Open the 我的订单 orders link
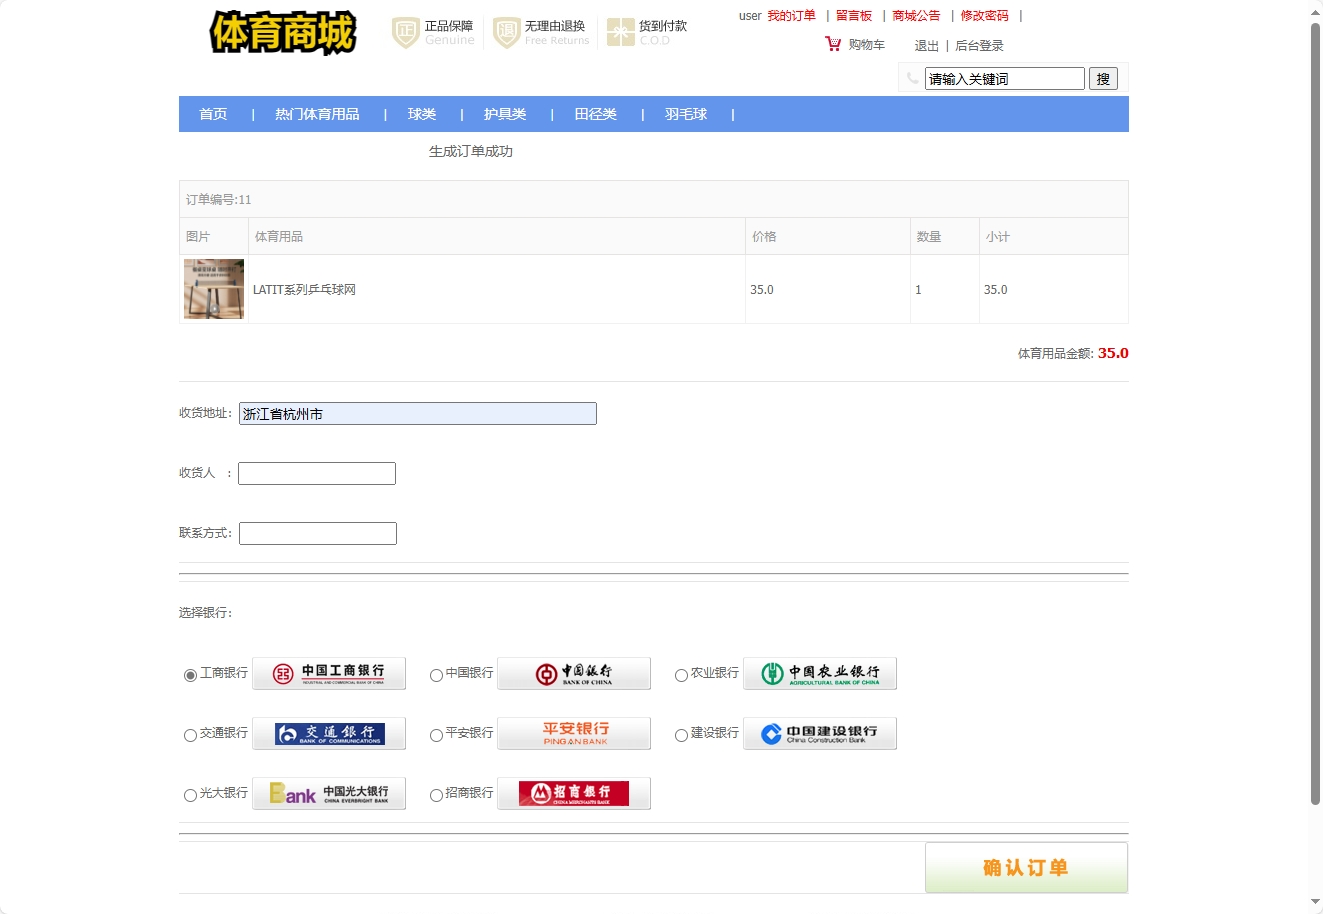 [791, 15]
